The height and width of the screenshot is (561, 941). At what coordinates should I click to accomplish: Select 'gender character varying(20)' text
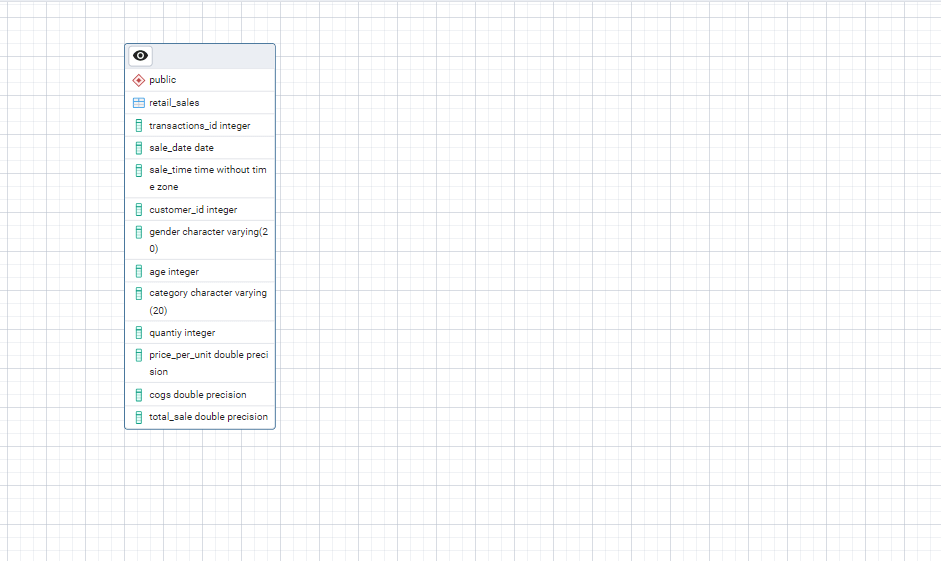(208, 240)
